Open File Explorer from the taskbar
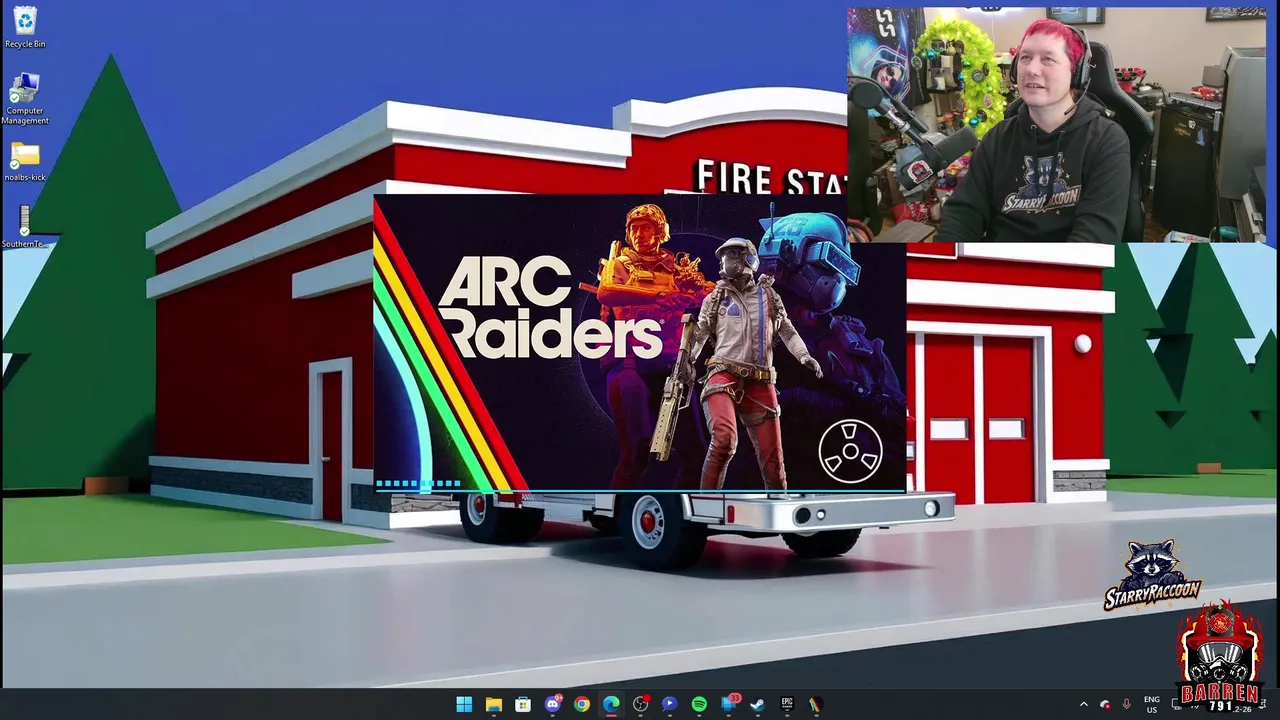The height and width of the screenshot is (720, 1280). tap(494, 704)
